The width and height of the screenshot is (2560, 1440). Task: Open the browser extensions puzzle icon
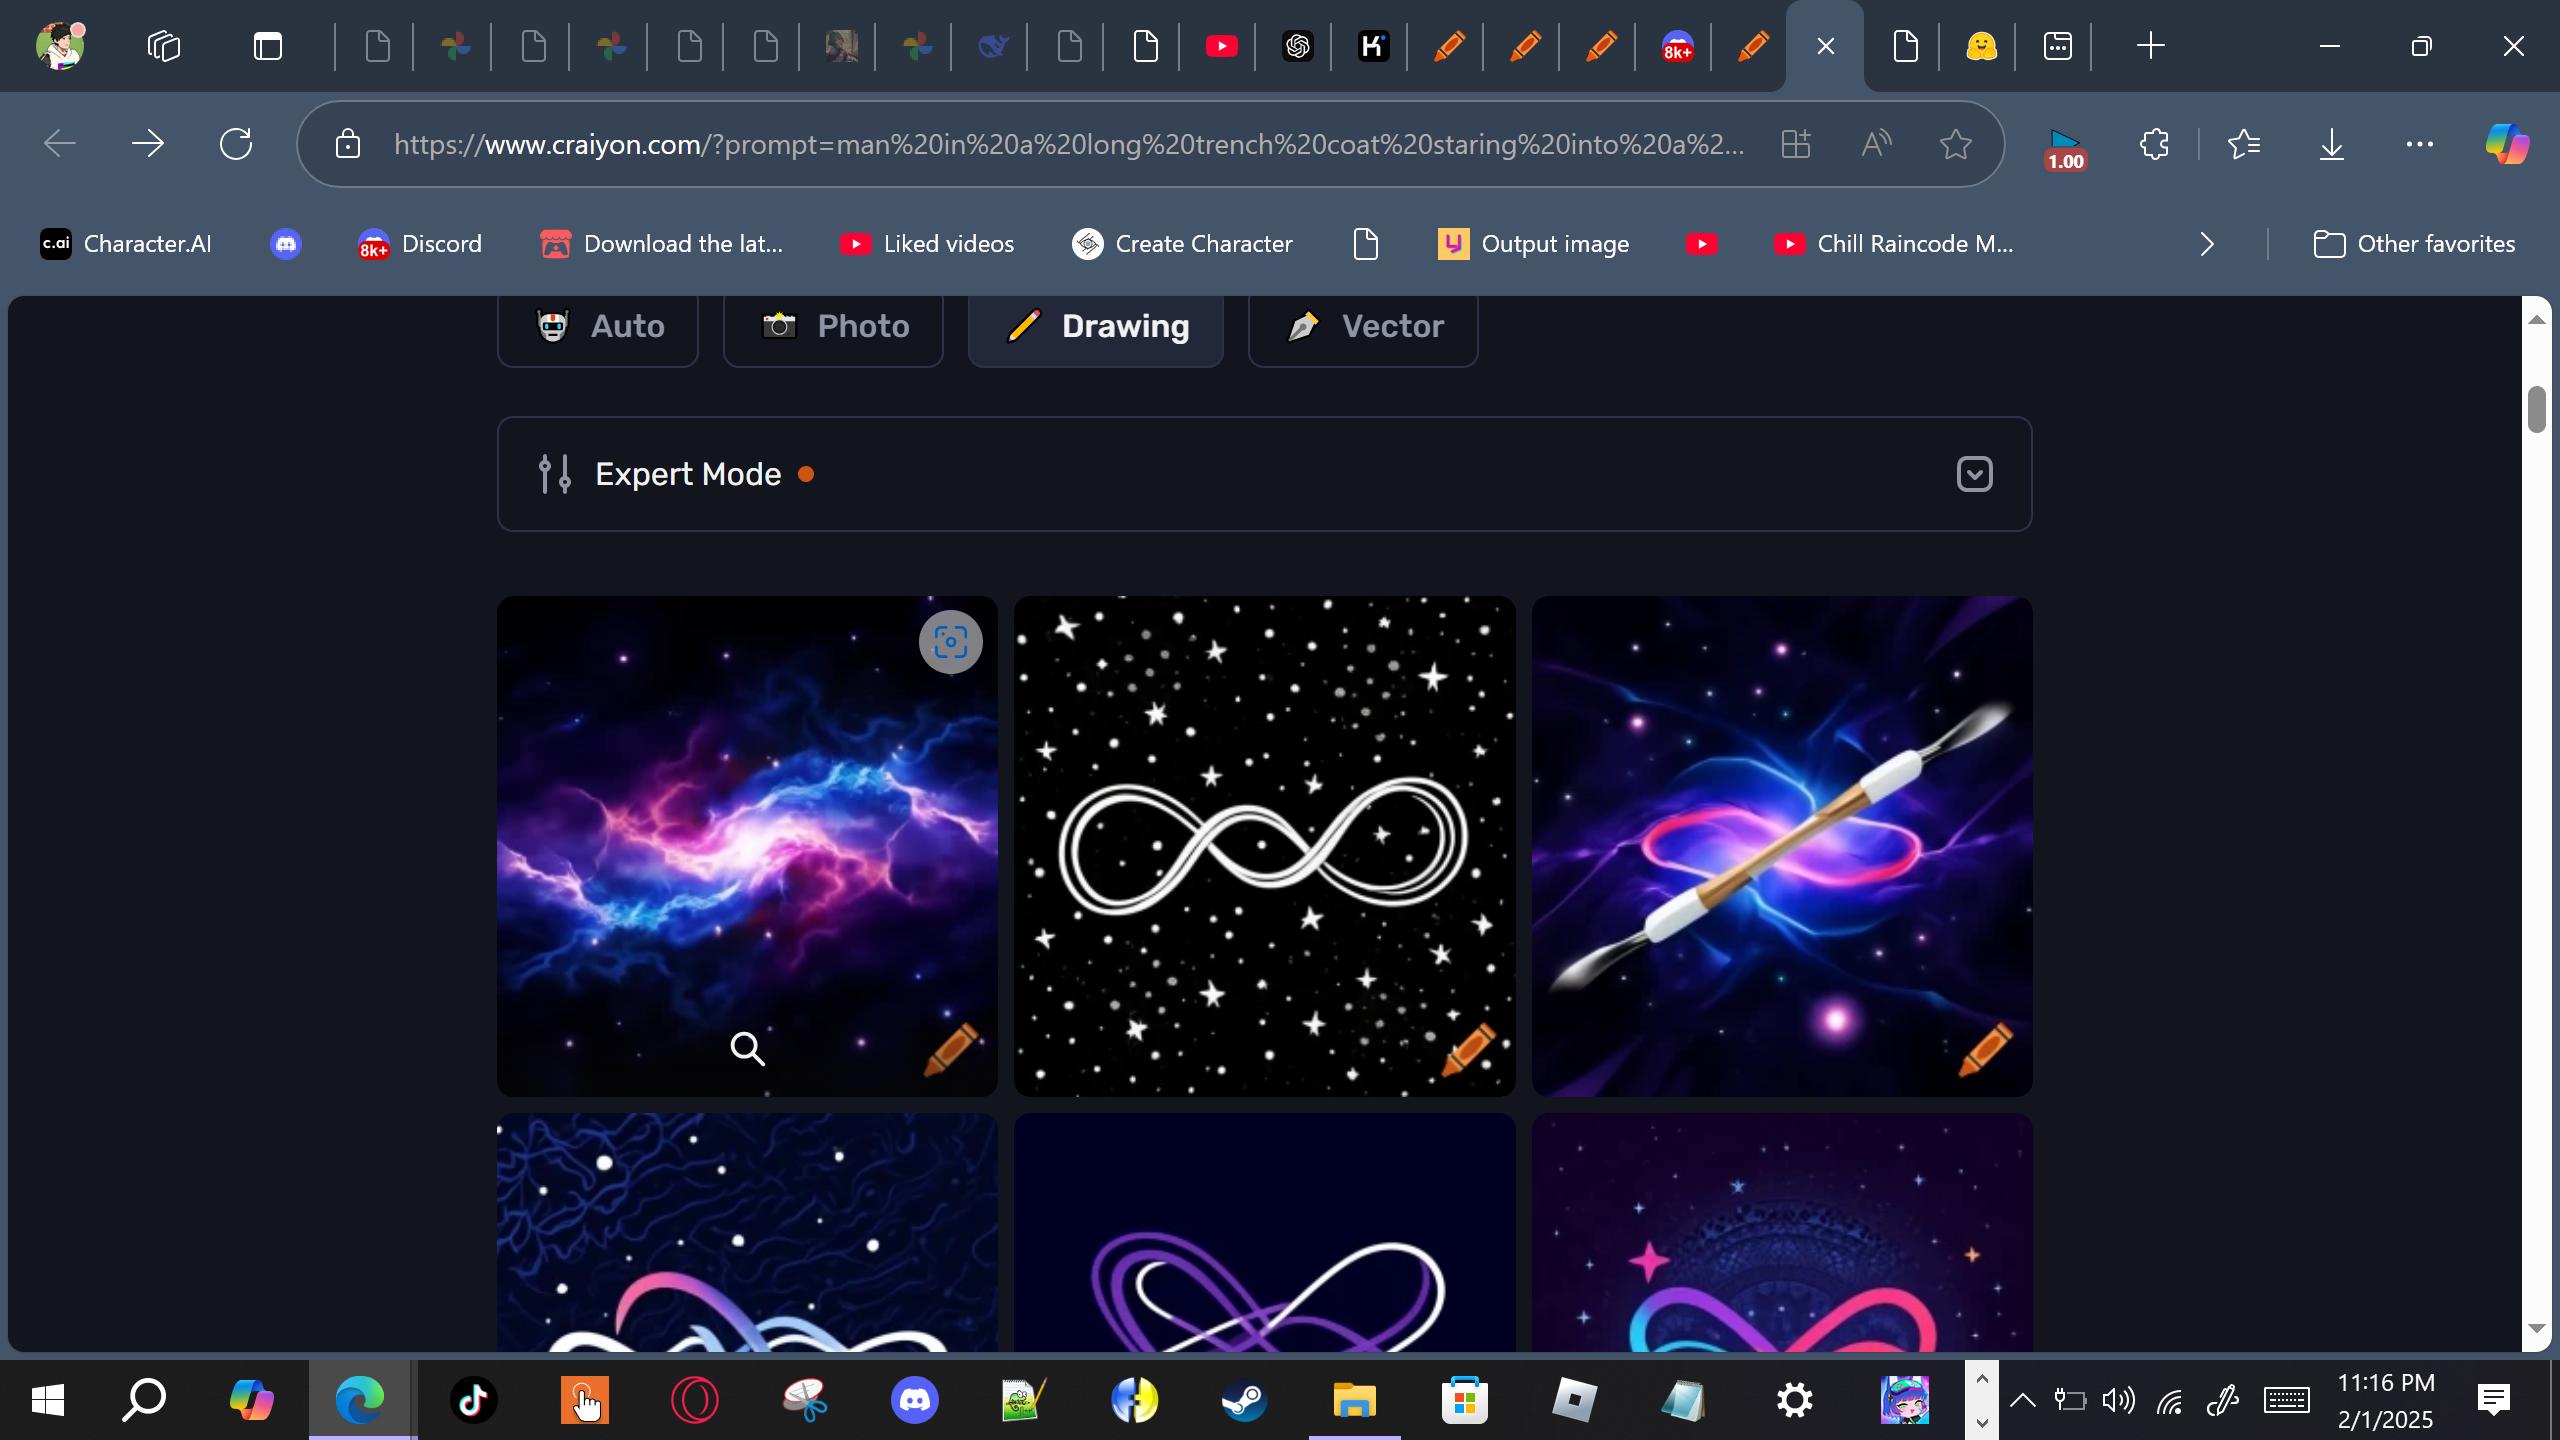tap(2154, 144)
